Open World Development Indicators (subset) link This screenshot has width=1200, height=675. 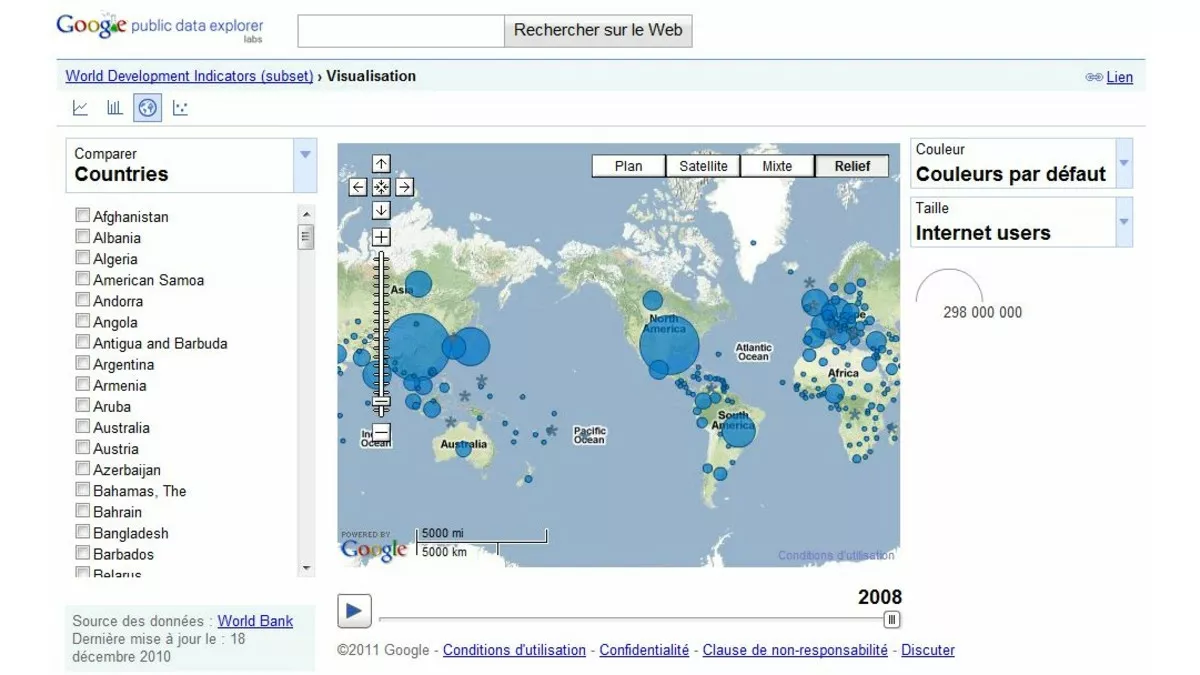point(189,76)
